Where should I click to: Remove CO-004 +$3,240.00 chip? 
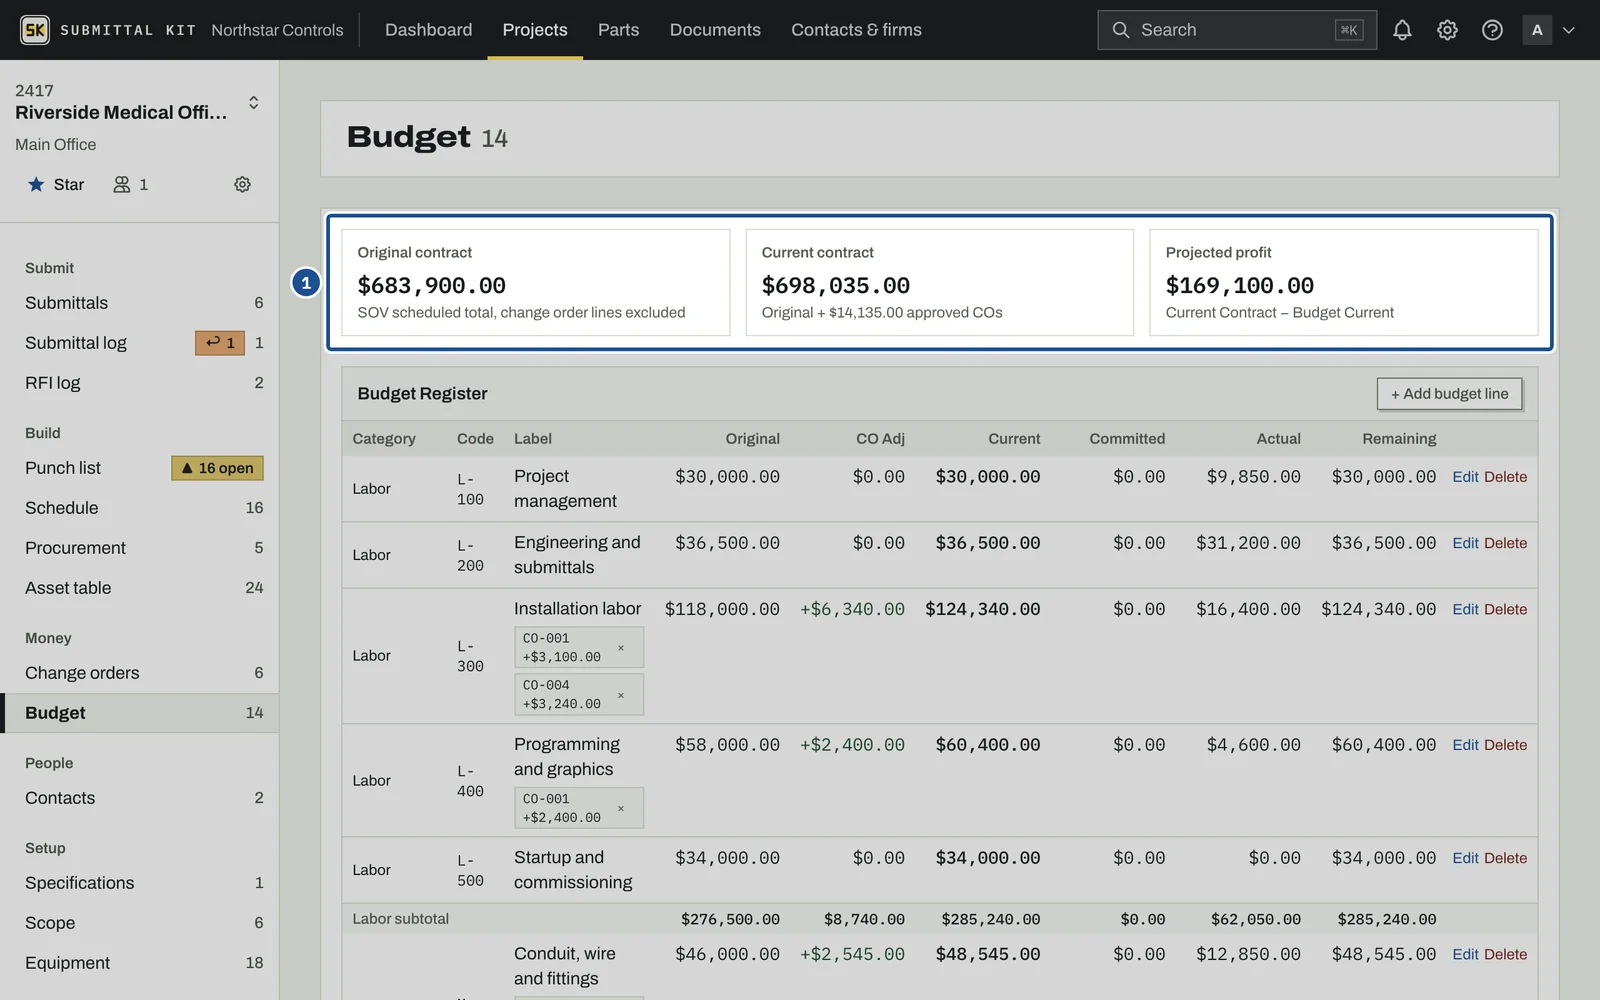coord(621,695)
